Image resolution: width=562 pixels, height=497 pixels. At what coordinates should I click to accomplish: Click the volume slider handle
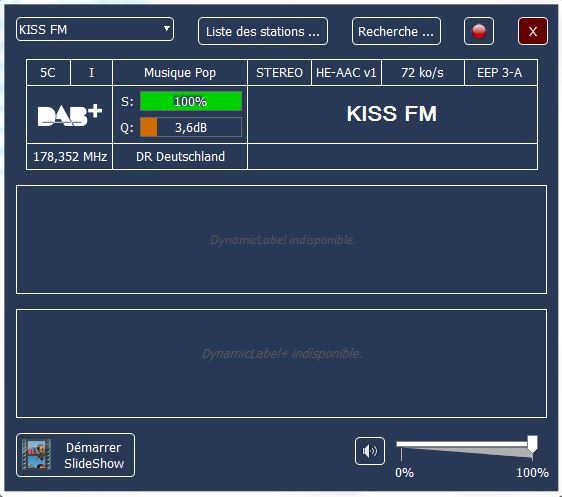[x=532, y=444]
